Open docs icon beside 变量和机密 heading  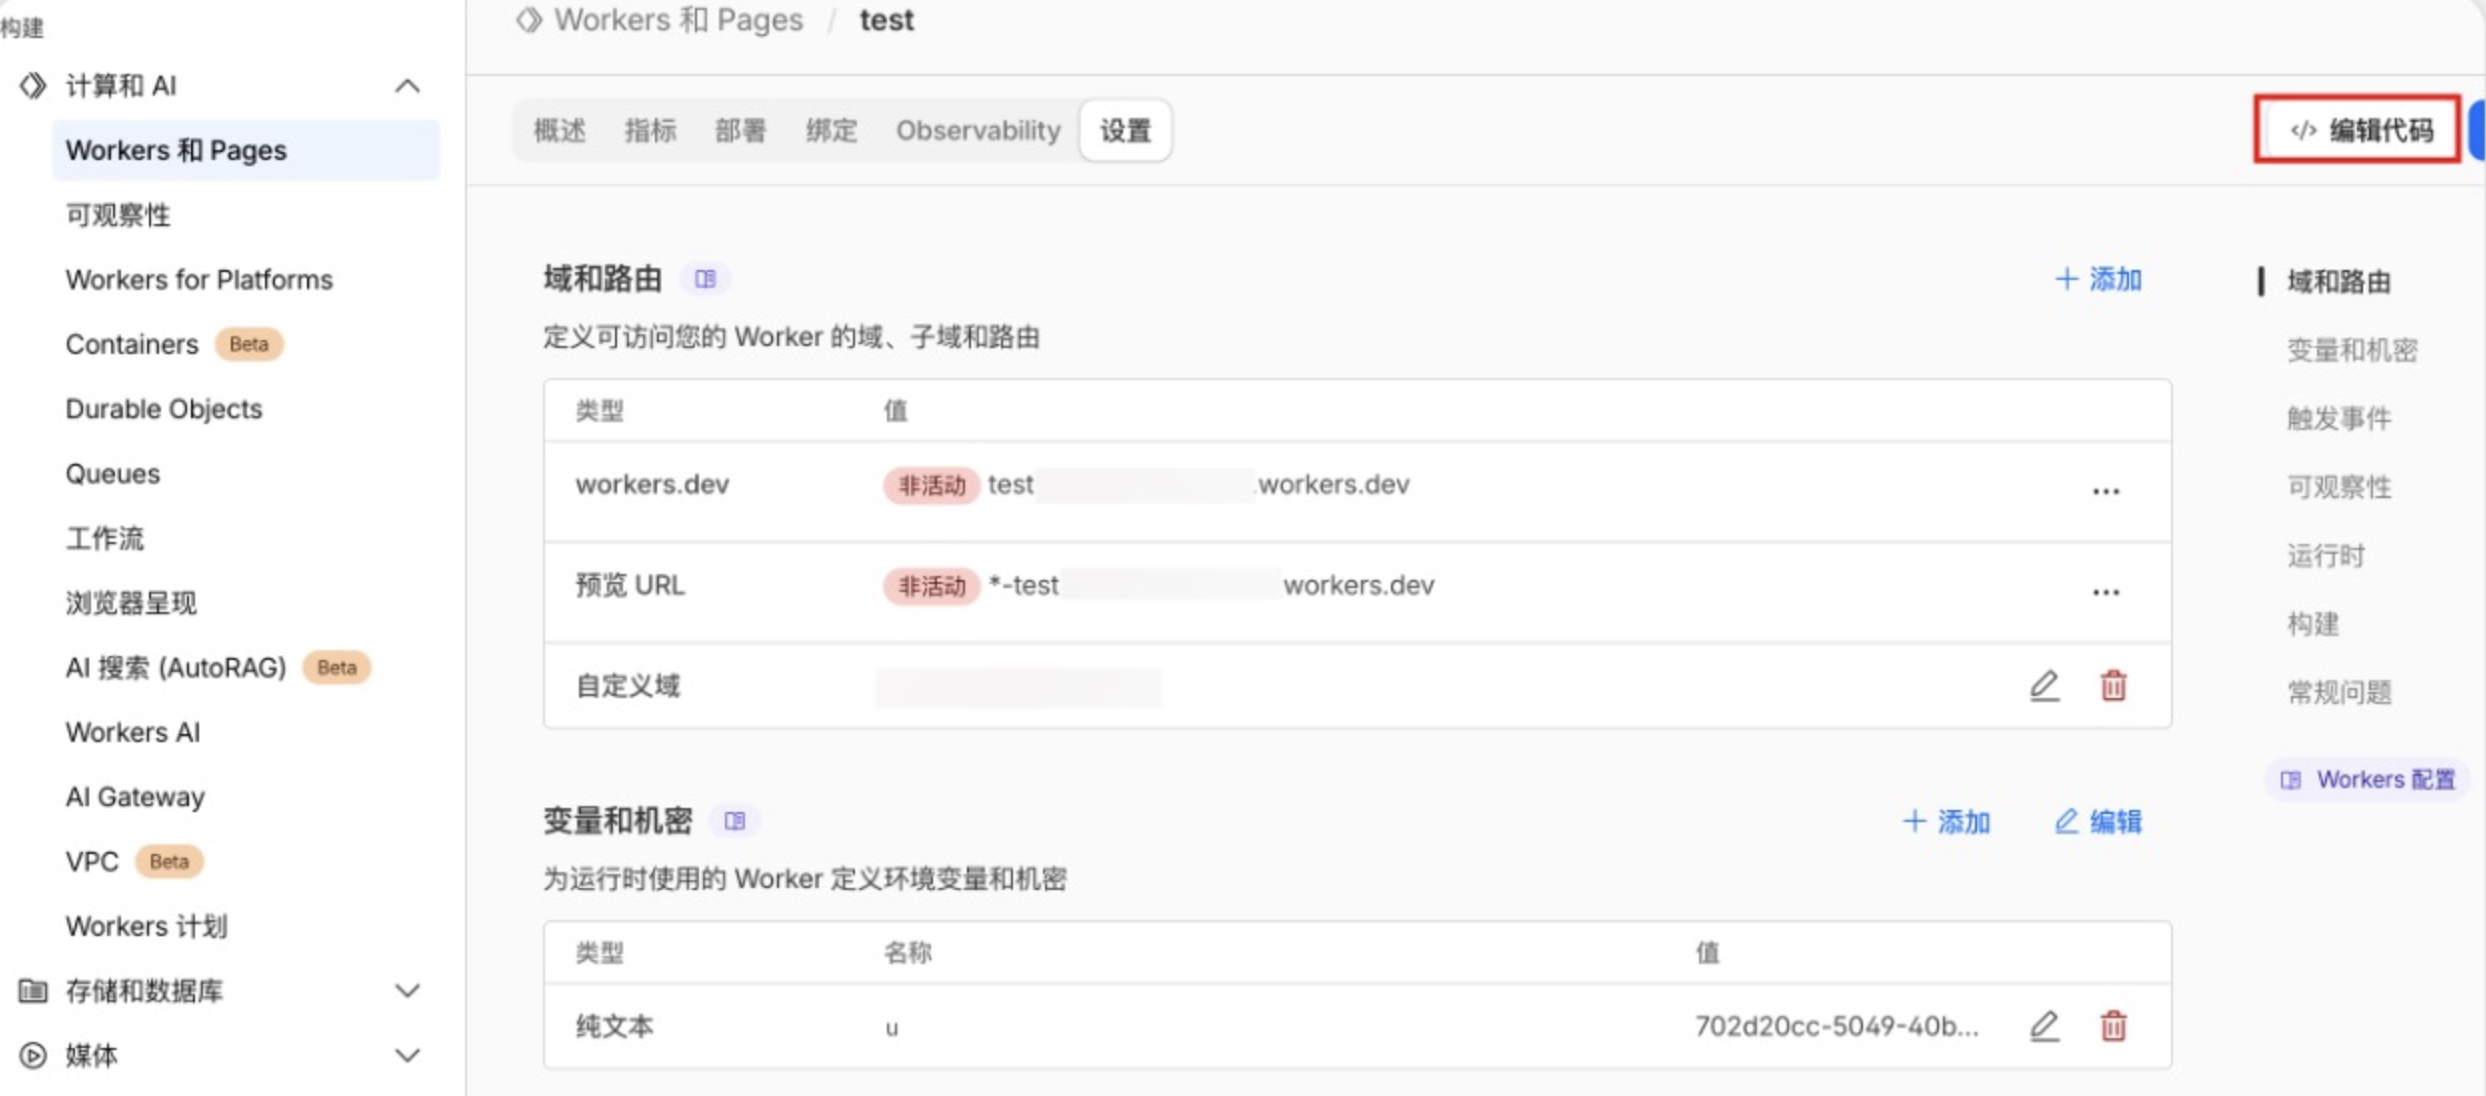click(x=735, y=821)
